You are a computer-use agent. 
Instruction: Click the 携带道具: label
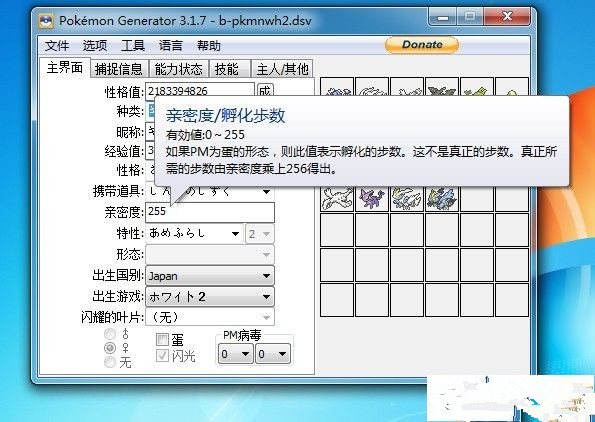tap(119, 191)
